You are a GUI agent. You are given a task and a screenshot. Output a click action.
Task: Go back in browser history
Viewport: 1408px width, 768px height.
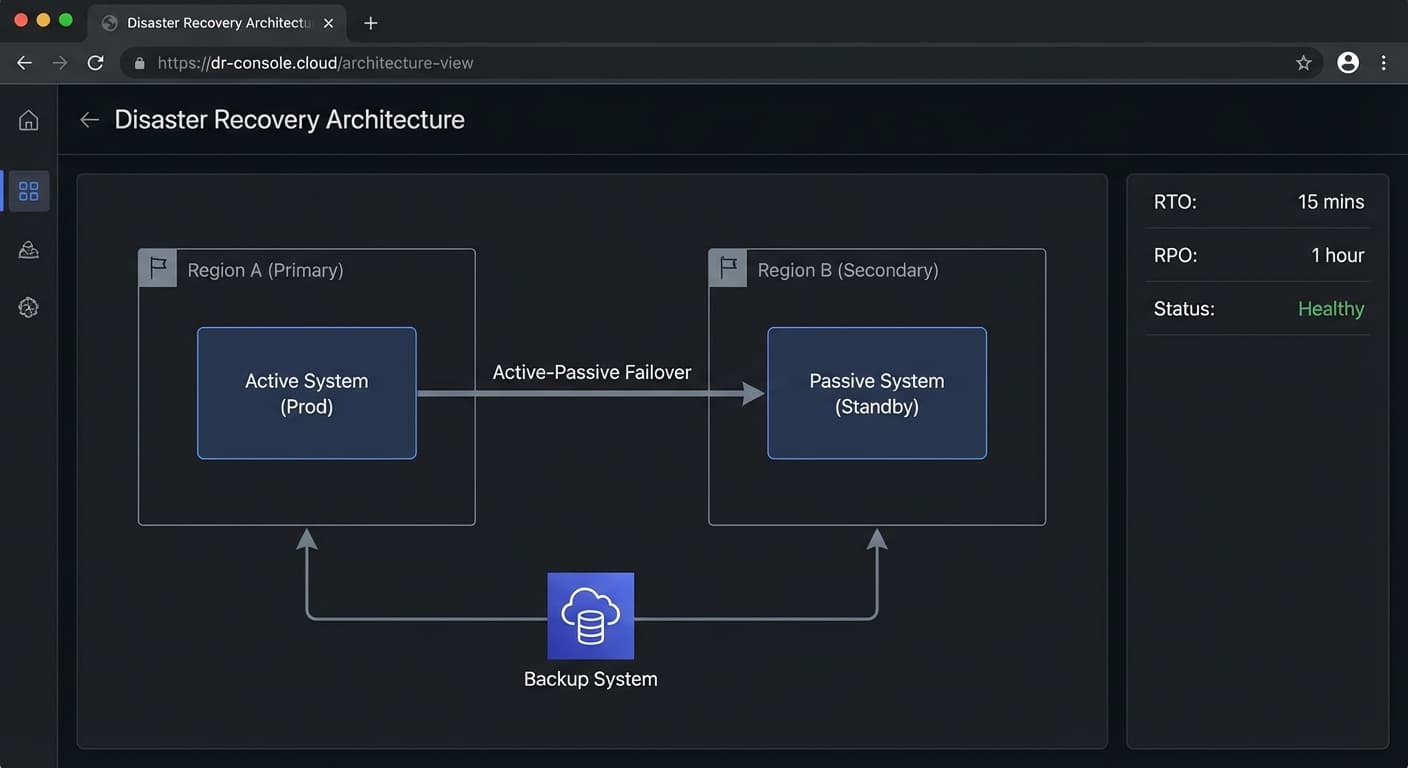[25, 63]
